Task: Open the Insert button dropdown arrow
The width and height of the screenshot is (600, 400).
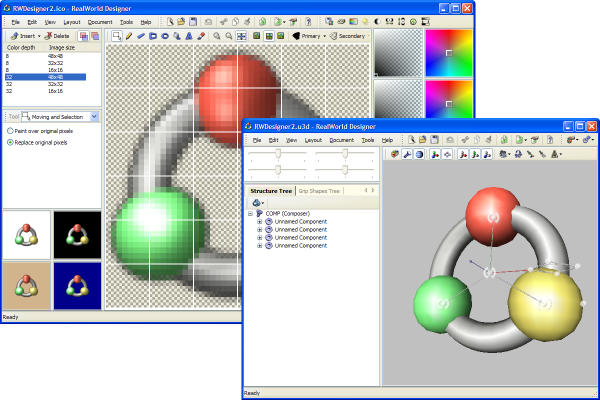Action: coord(39,36)
